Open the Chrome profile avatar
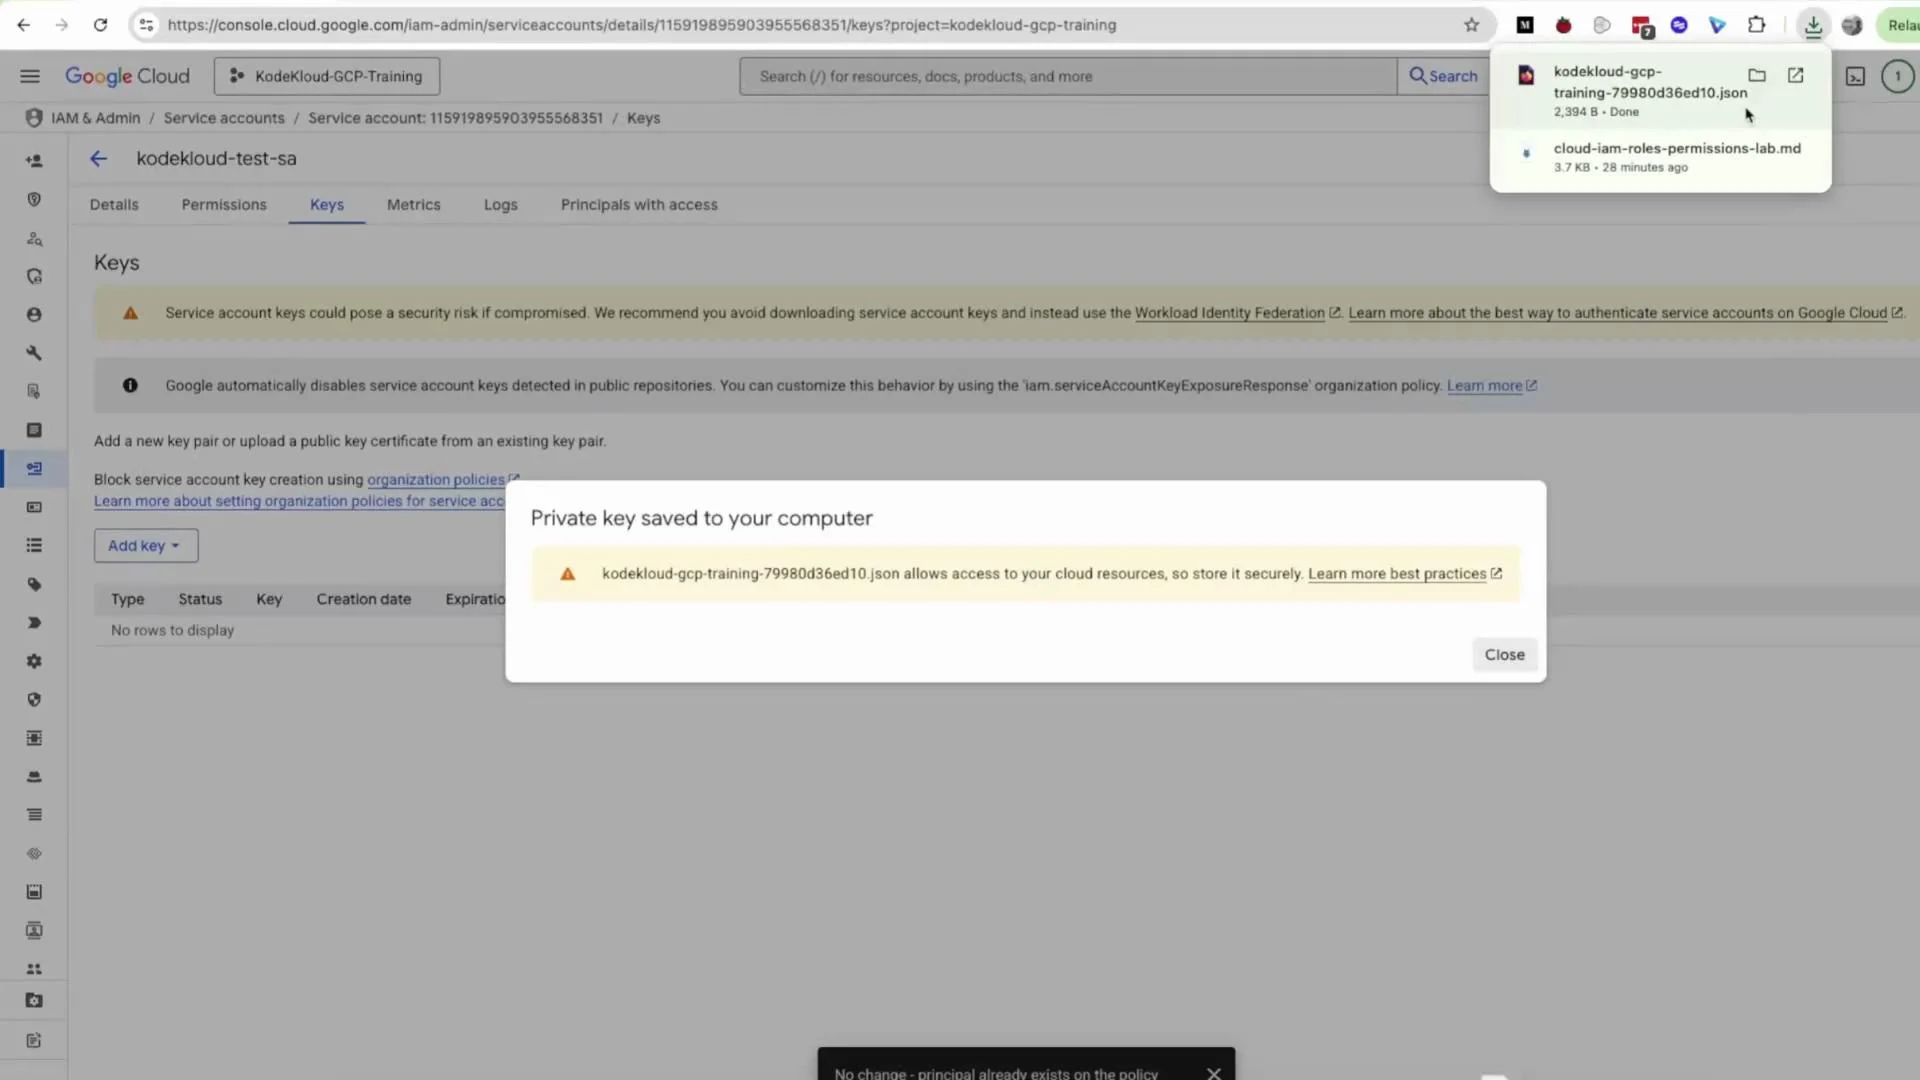This screenshot has height=1080, width=1920. tap(1852, 25)
